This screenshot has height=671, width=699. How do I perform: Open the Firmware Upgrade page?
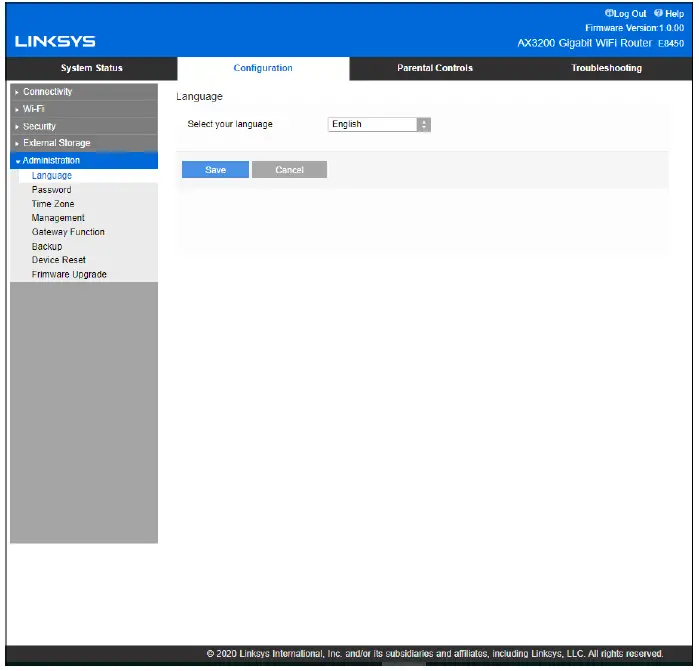[x=69, y=275]
